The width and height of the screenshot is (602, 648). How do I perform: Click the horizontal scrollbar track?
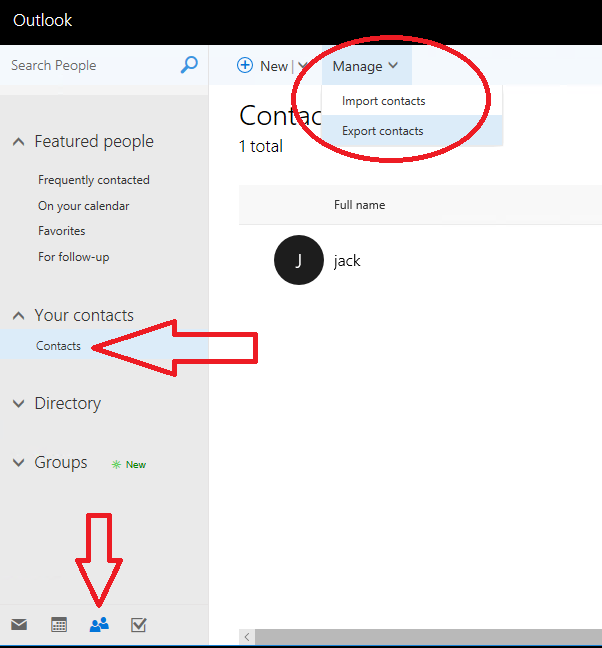pos(428,637)
